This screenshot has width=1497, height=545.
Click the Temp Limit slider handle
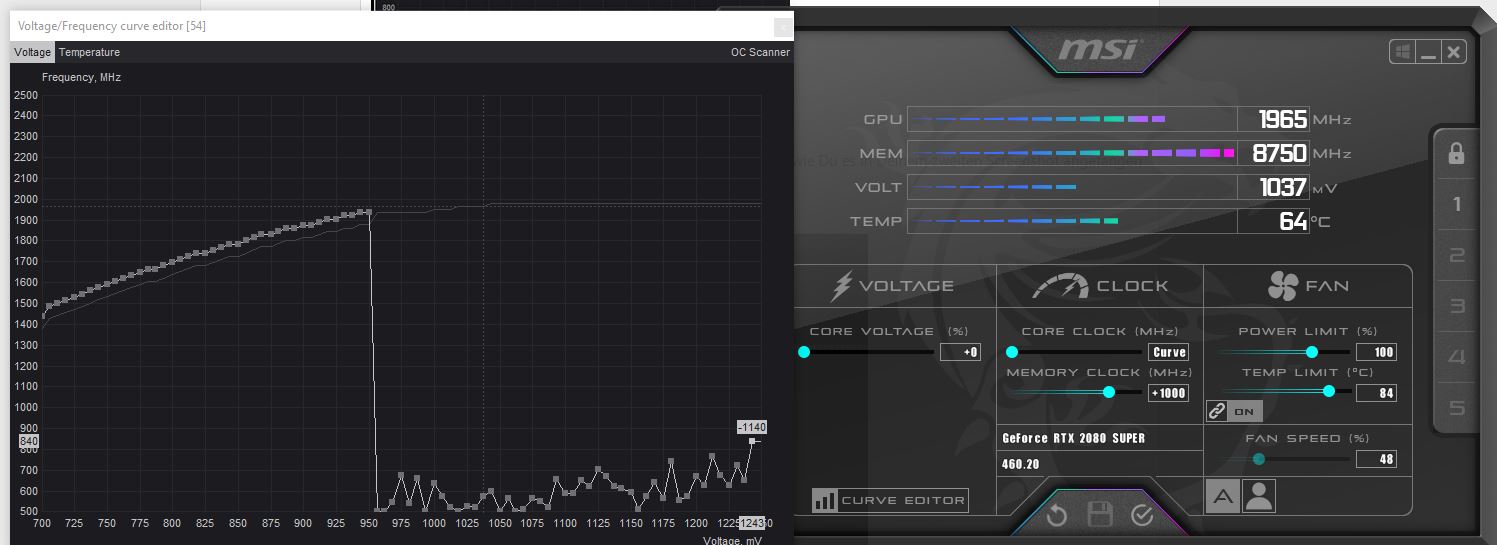pyautogui.click(x=1329, y=393)
